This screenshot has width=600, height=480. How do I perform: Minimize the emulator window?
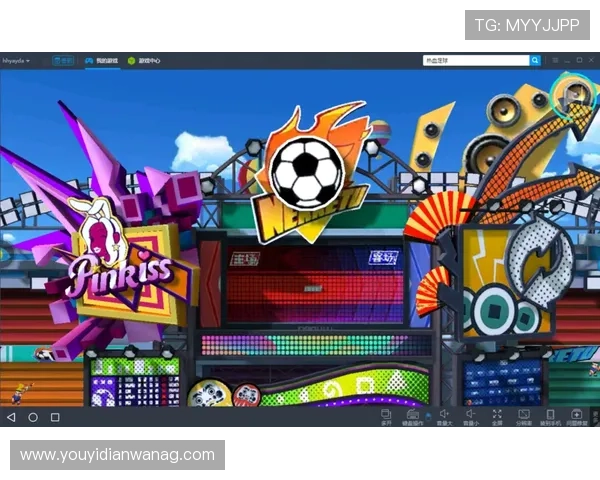pyautogui.click(x=567, y=60)
